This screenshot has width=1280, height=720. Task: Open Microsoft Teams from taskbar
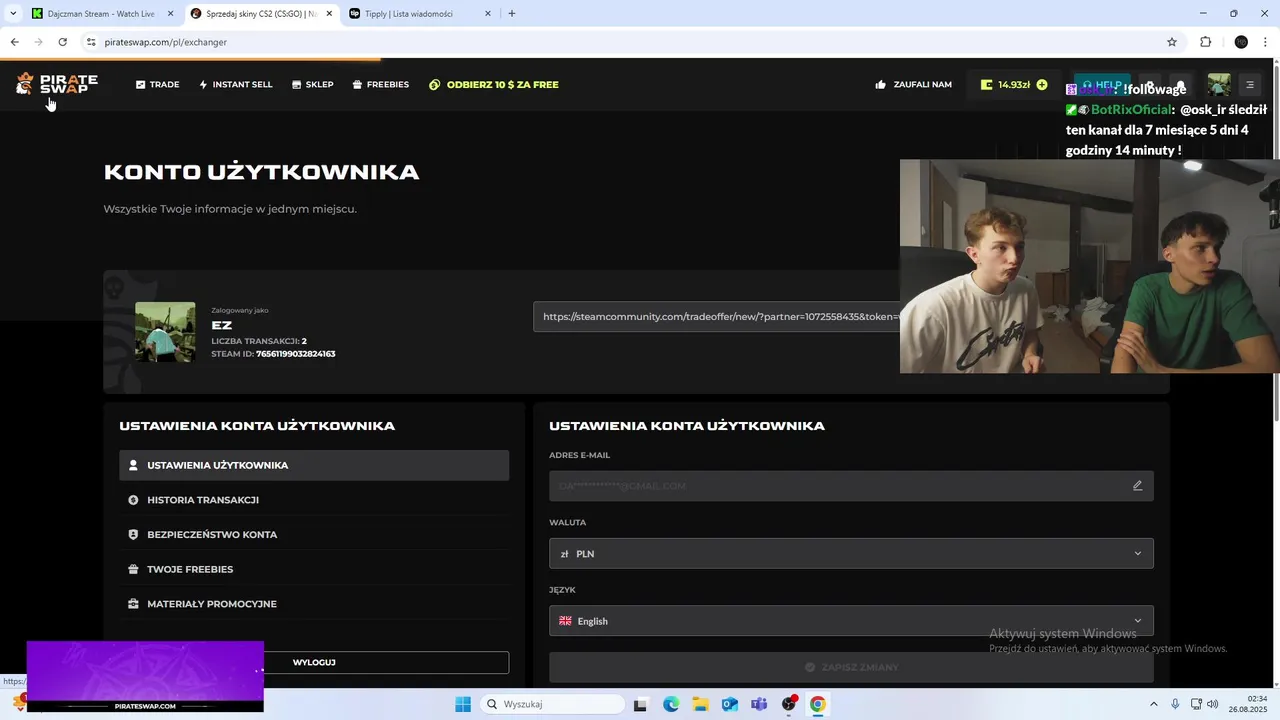point(759,704)
